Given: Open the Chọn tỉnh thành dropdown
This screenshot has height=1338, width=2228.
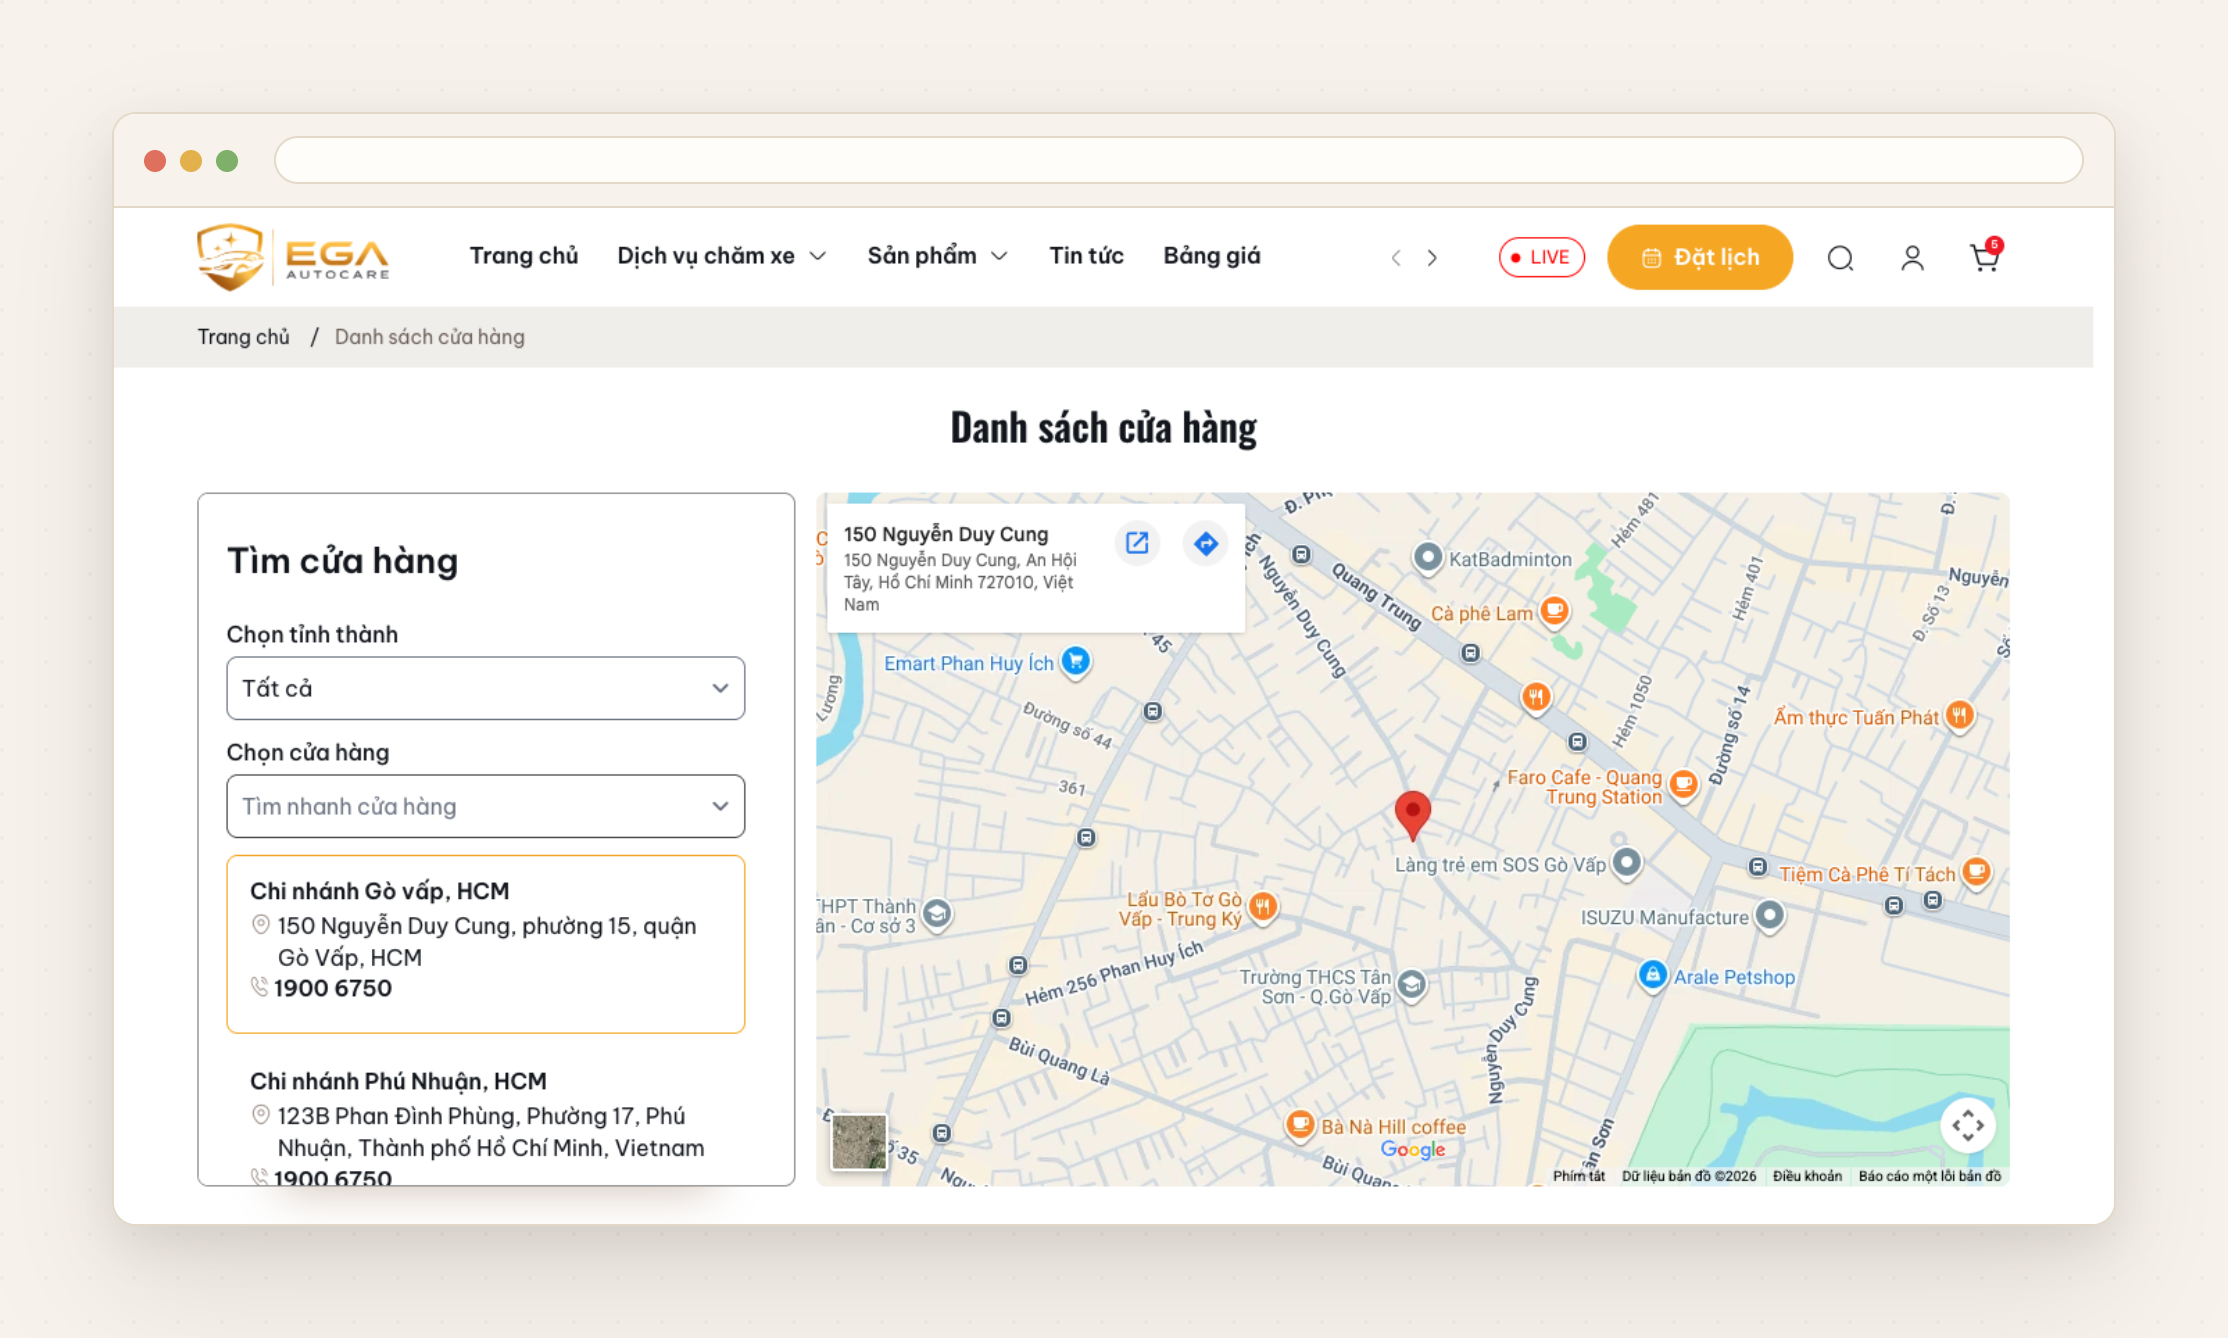Looking at the screenshot, I should [486, 688].
